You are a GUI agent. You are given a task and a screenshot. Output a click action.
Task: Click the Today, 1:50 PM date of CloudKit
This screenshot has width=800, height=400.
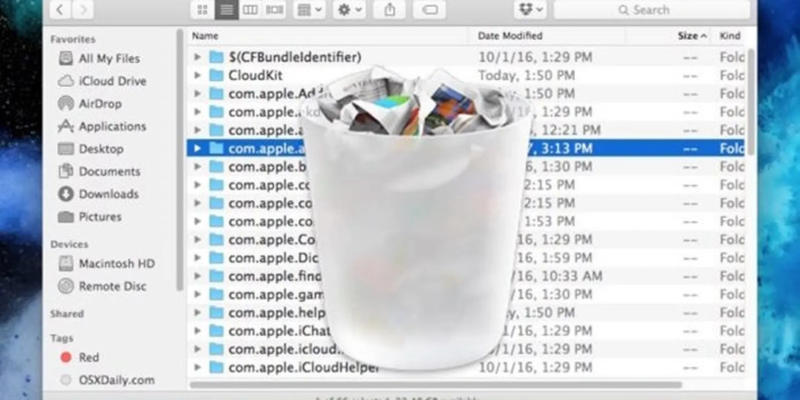(527, 76)
